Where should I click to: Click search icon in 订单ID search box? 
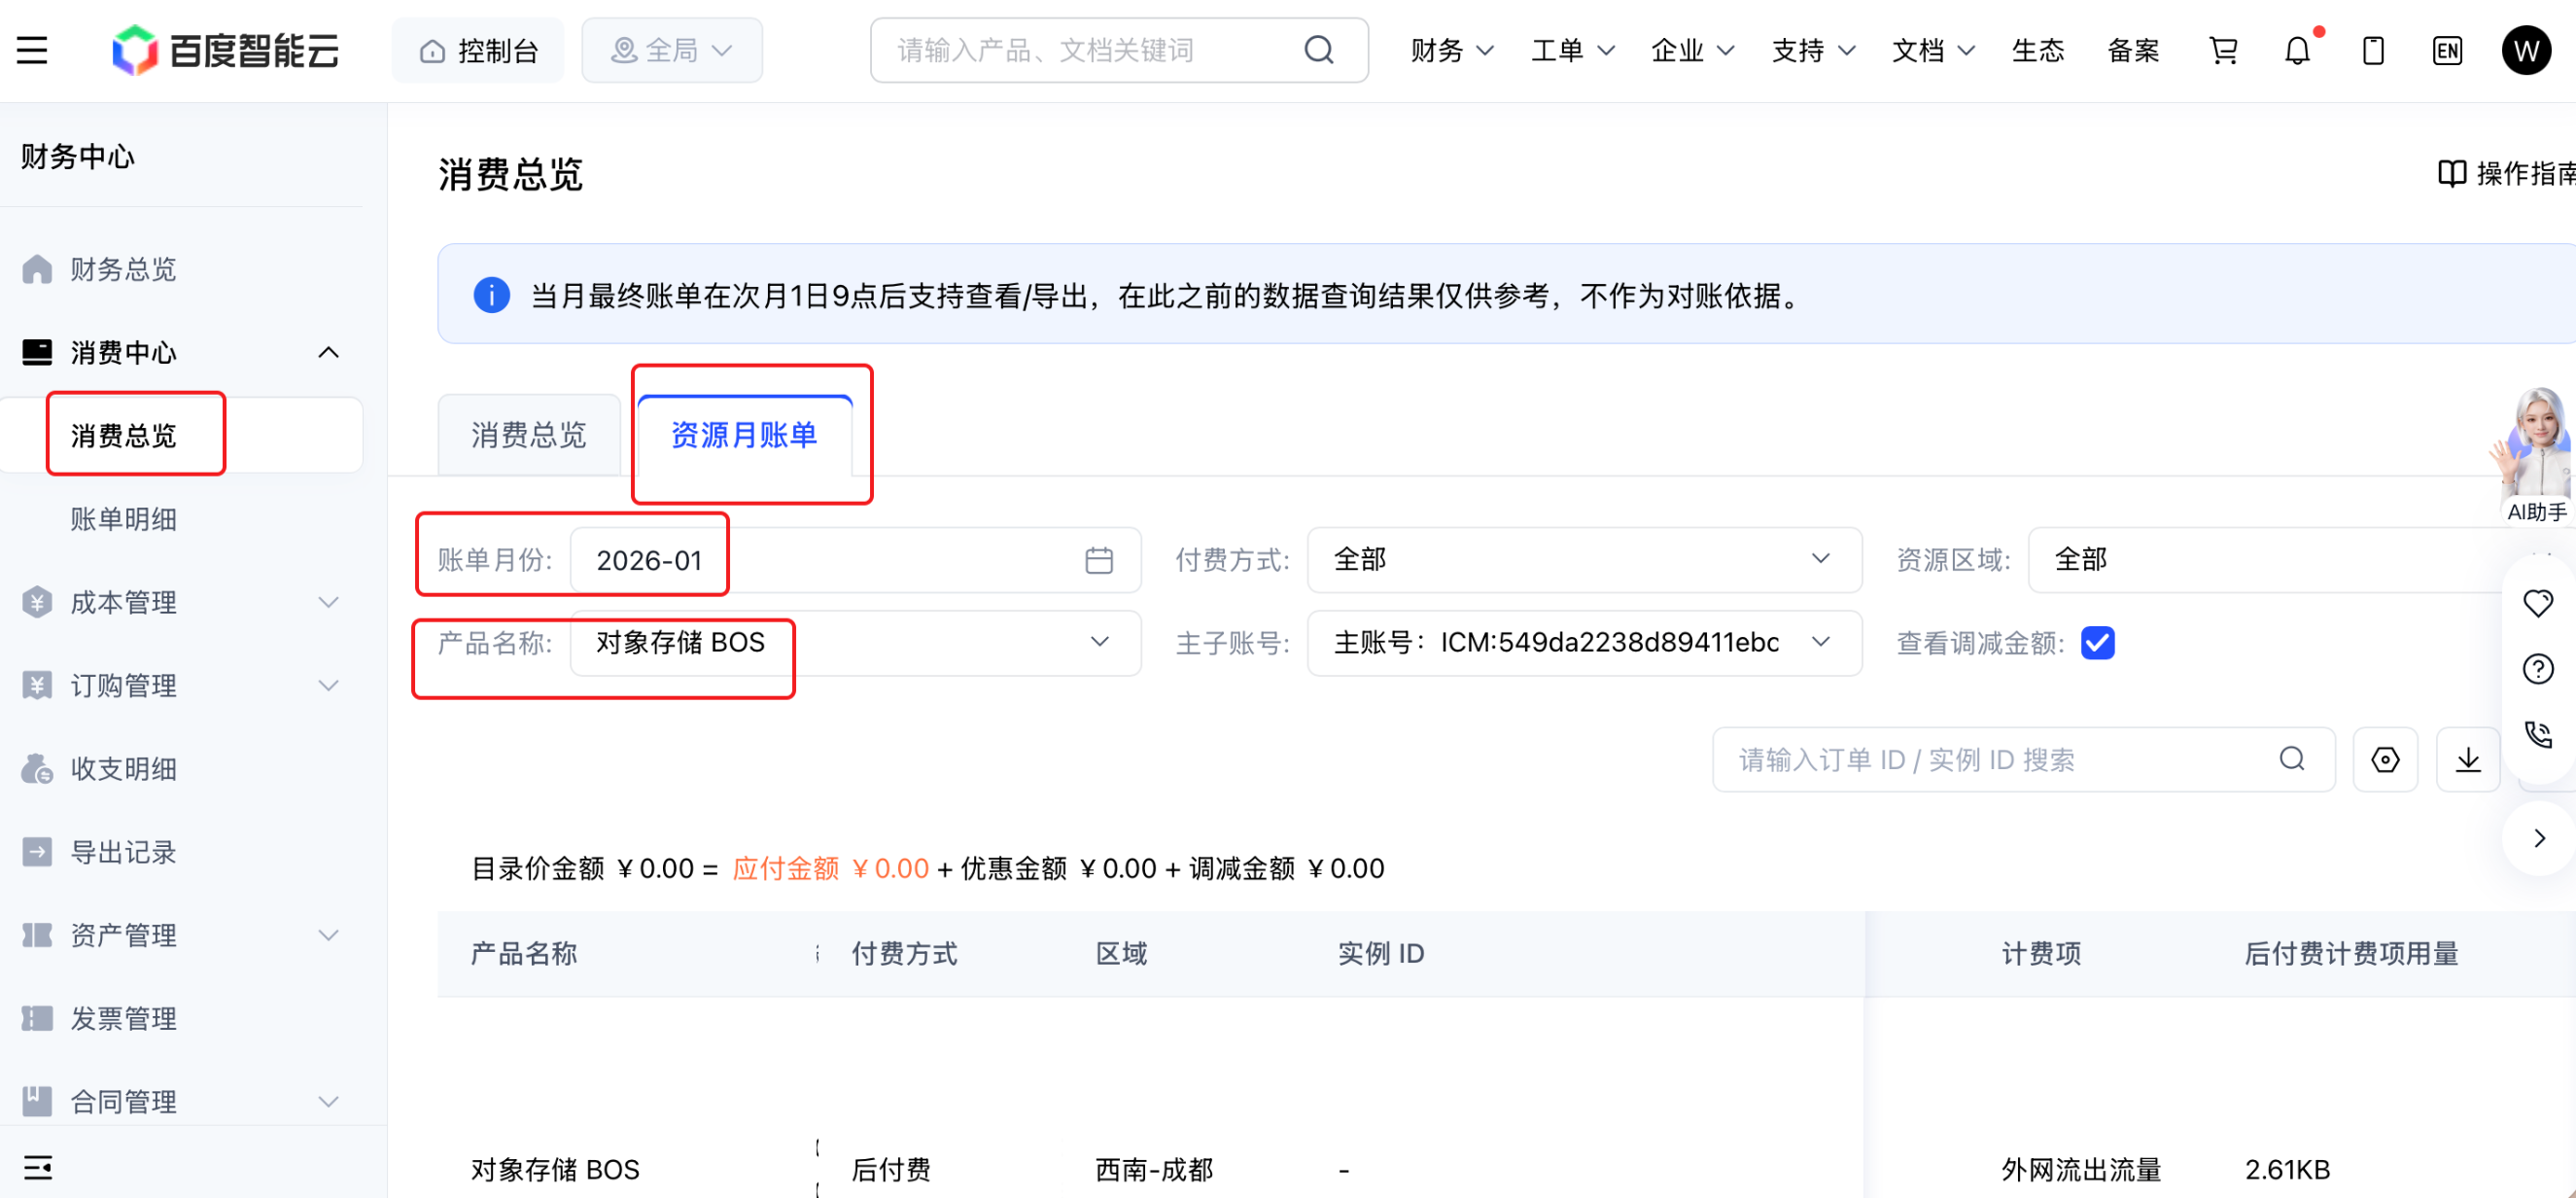tap(2292, 760)
